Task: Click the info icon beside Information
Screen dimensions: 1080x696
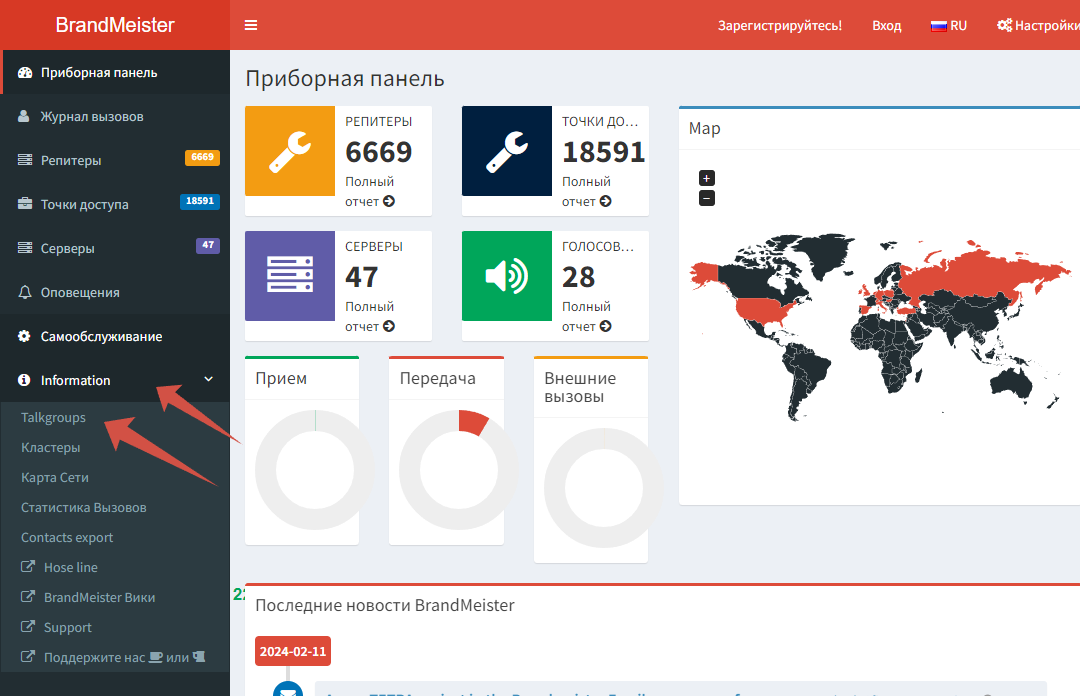Action: tap(24, 380)
